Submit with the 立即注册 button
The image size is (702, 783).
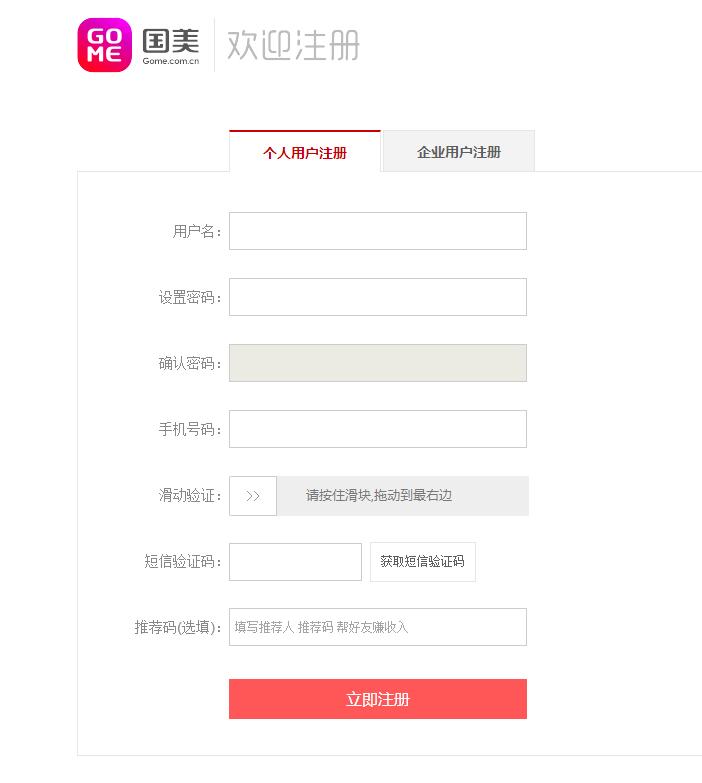pos(377,699)
